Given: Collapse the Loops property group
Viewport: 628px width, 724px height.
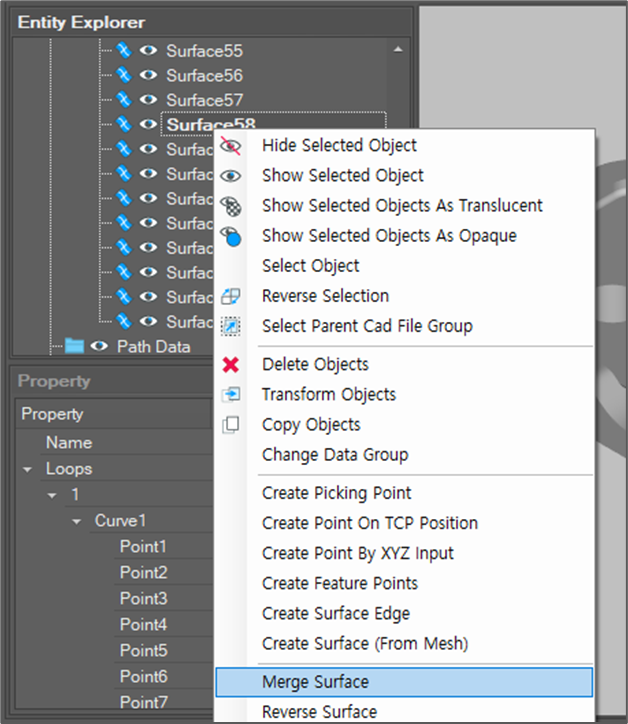Looking at the screenshot, I should (x=27, y=469).
